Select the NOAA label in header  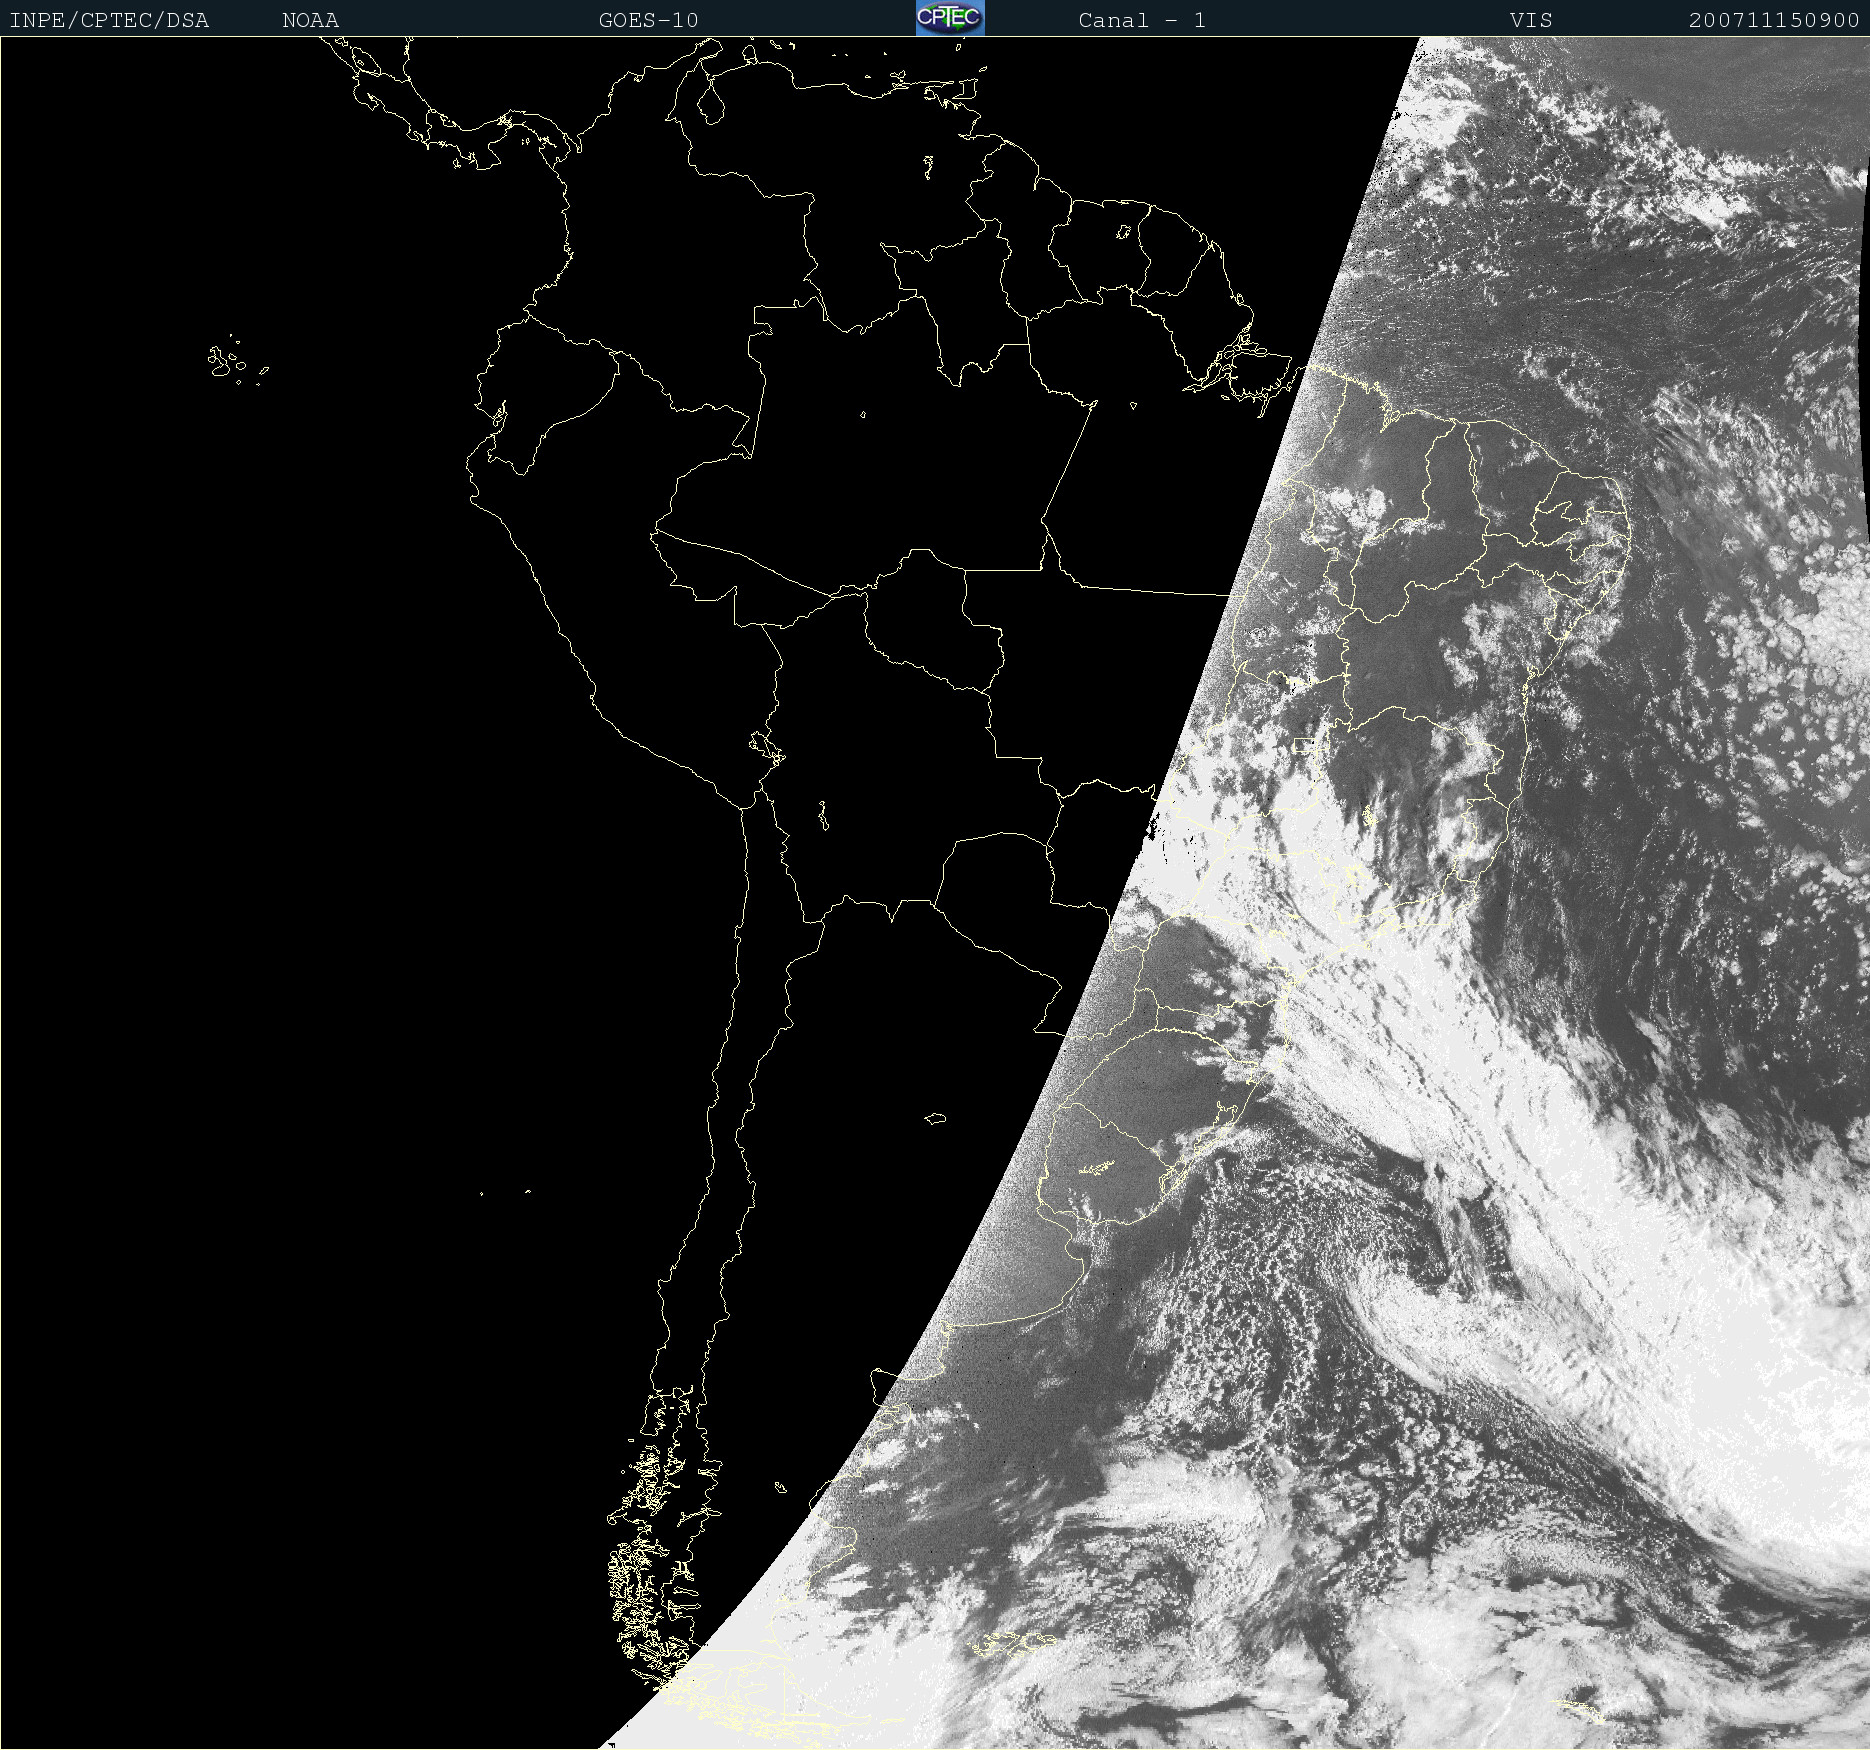coord(311,20)
